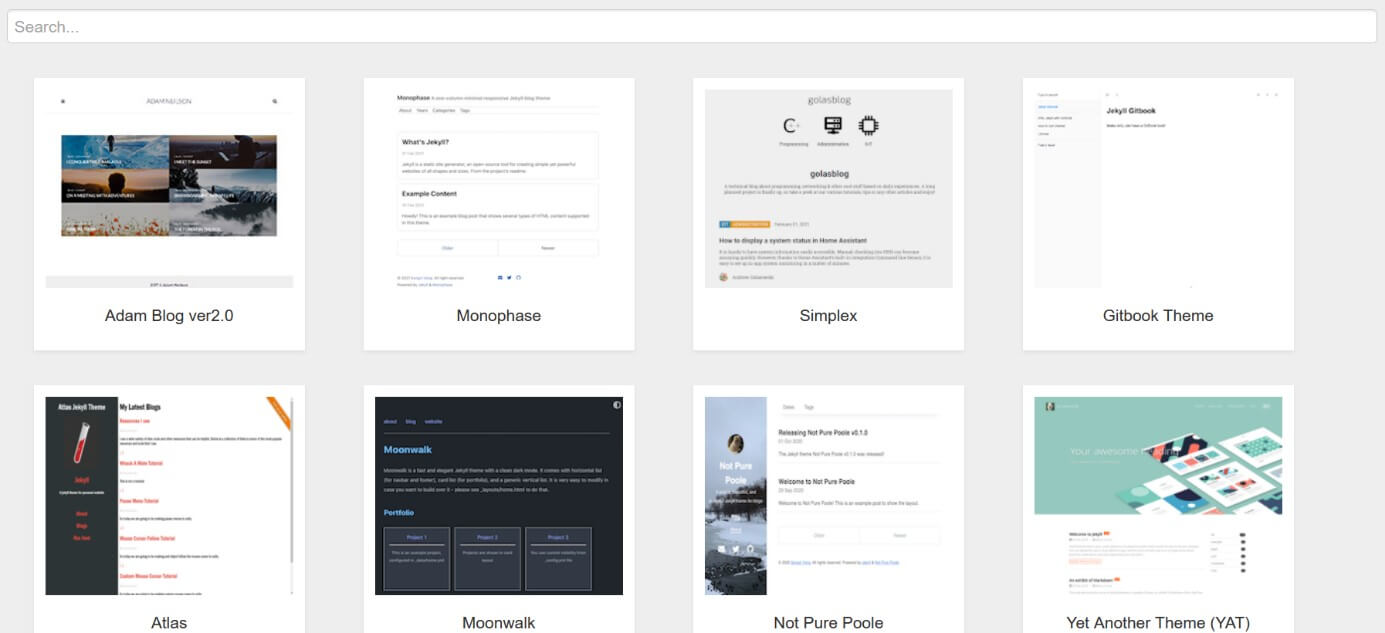
Task: Click the Gitbook Theme preview thumbnail
Action: 1158,189
